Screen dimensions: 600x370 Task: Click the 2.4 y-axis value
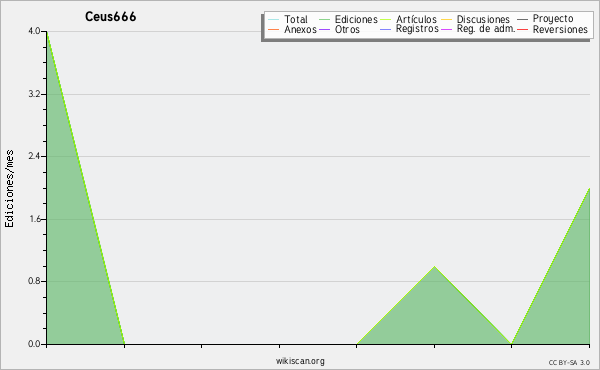click(x=34, y=156)
